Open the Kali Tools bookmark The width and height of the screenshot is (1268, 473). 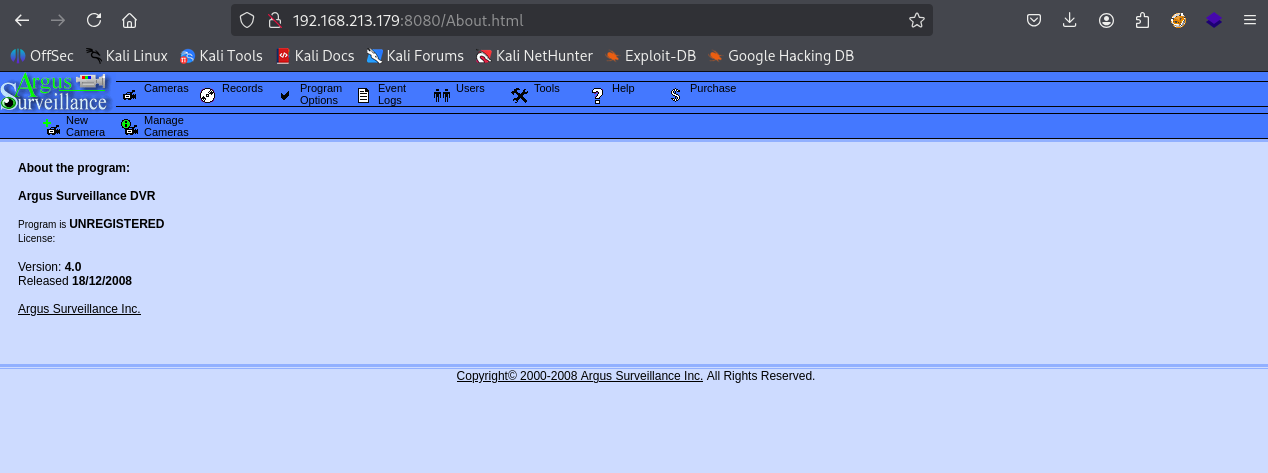click(x=222, y=56)
